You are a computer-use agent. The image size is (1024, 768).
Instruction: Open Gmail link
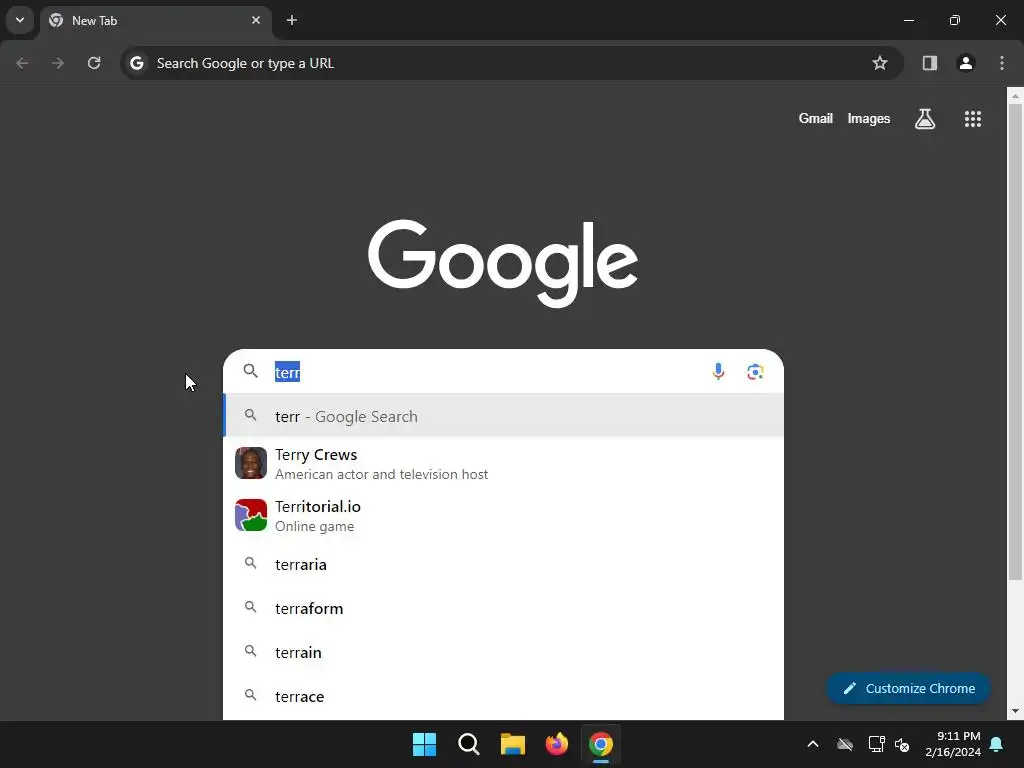coord(816,119)
